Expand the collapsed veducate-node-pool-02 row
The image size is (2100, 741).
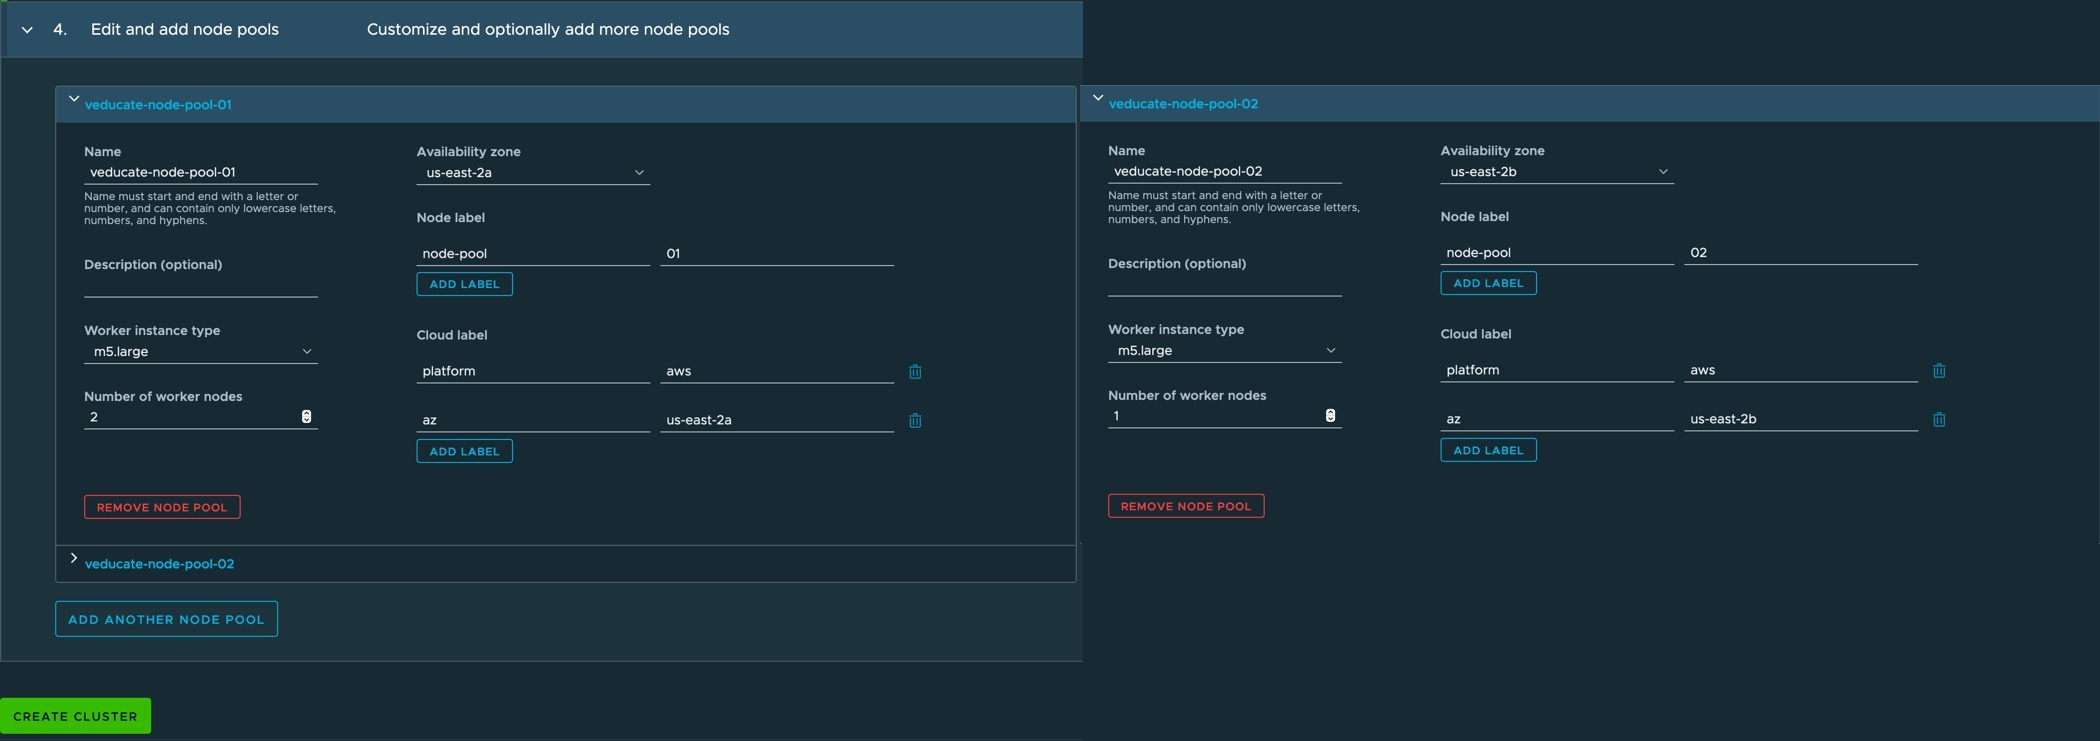(74, 558)
